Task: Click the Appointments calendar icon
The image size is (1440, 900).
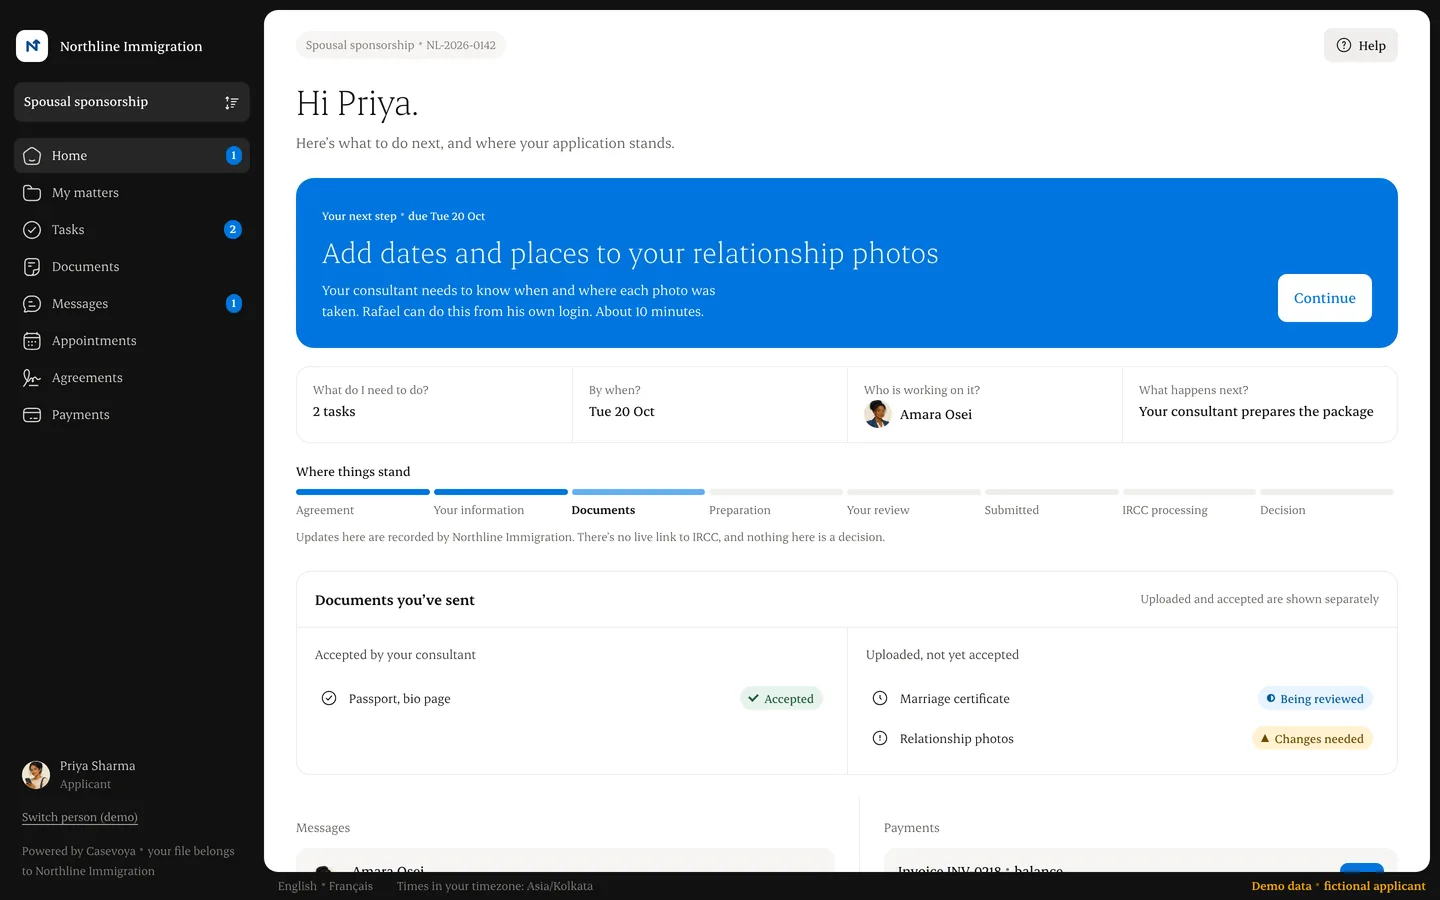Action: pyautogui.click(x=32, y=341)
